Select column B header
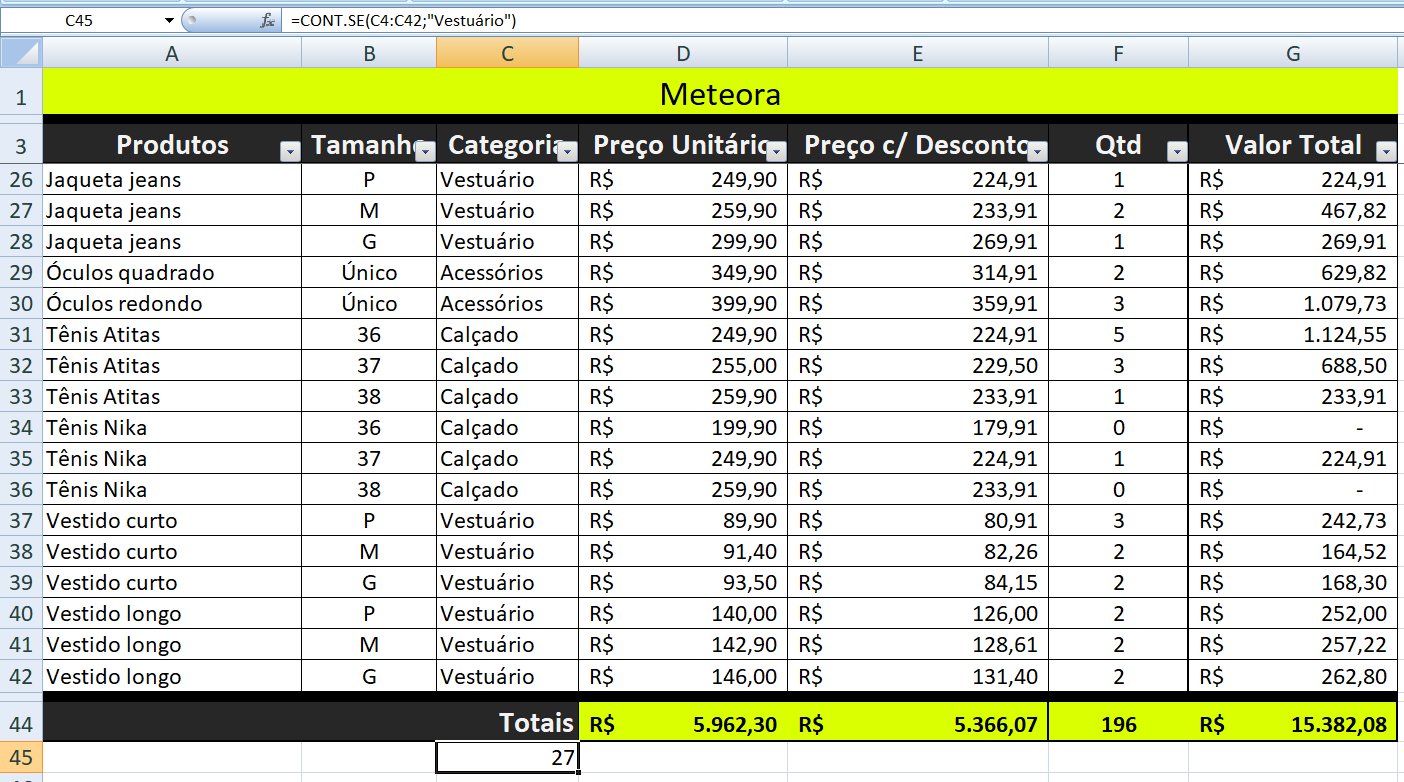The width and height of the screenshot is (1404, 782). pyautogui.click(x=369, y=54)
